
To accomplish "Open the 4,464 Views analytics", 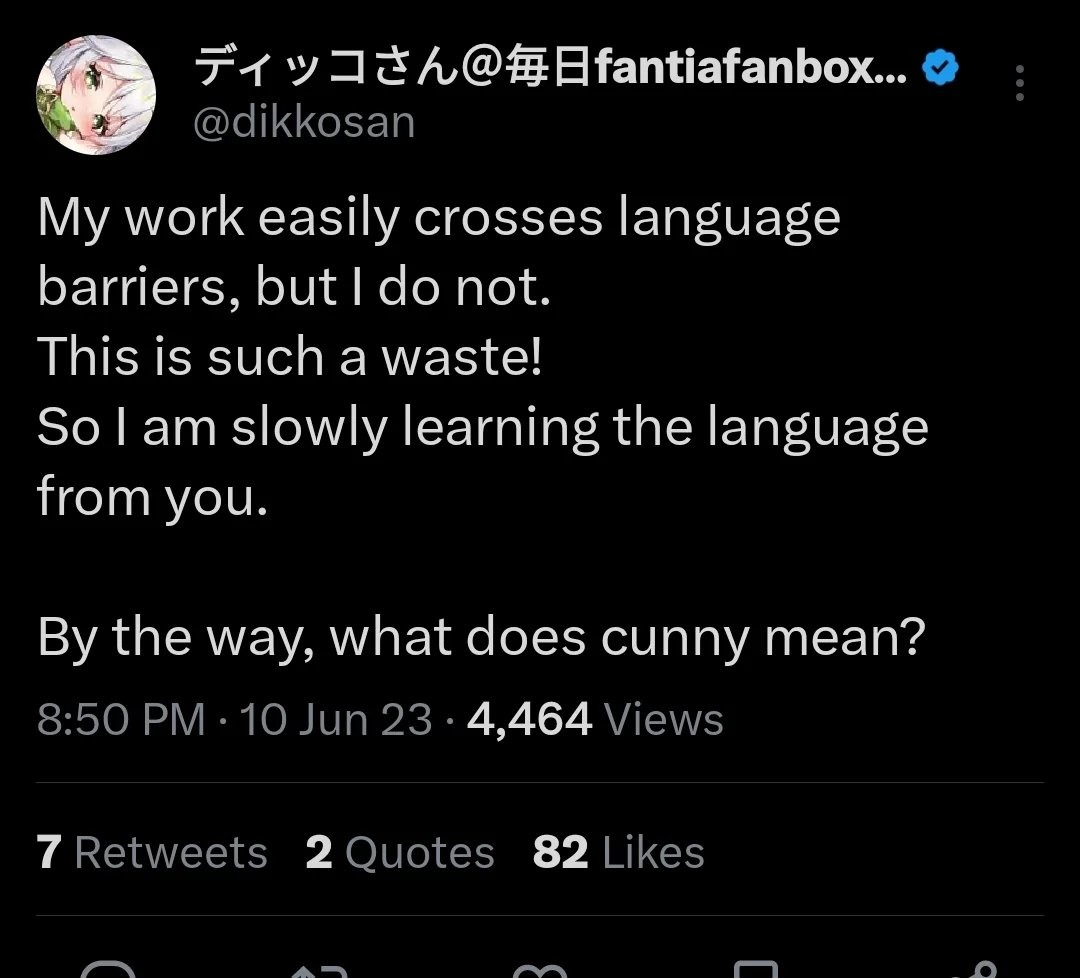I will click(x=595, y=720).
